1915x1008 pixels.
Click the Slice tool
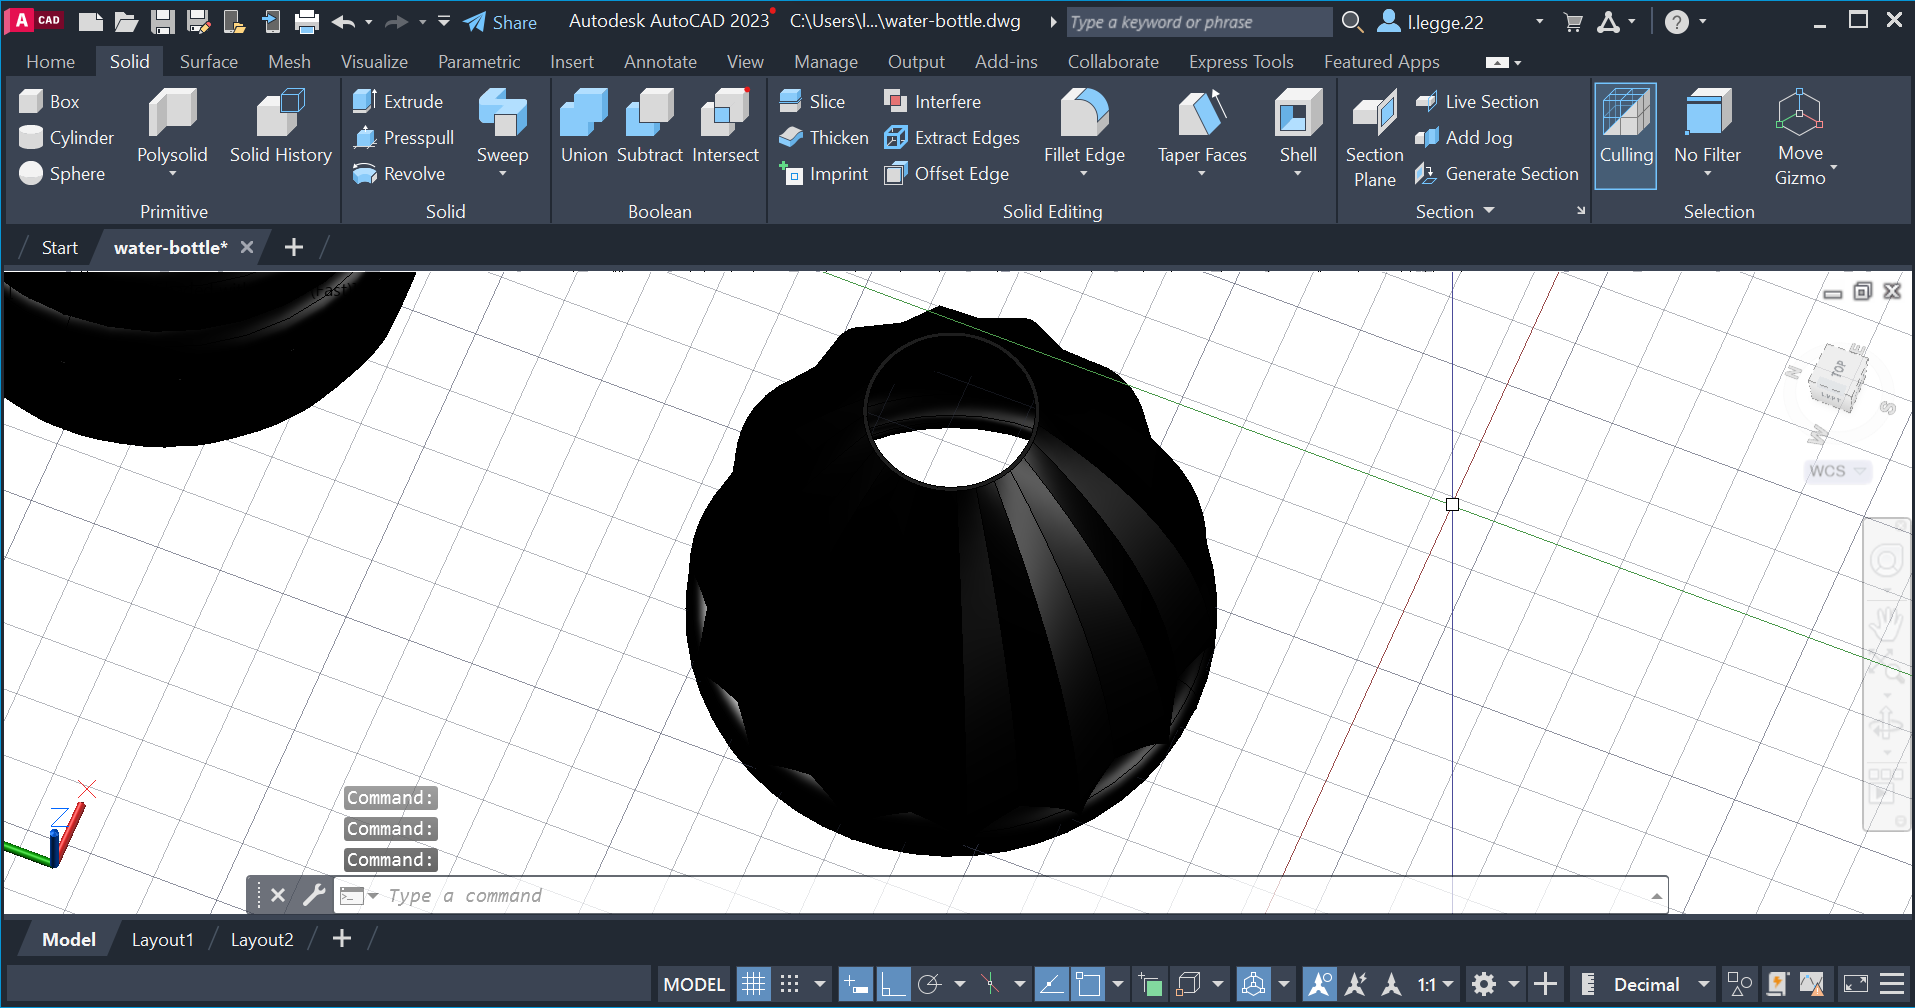tap(812, 101)
